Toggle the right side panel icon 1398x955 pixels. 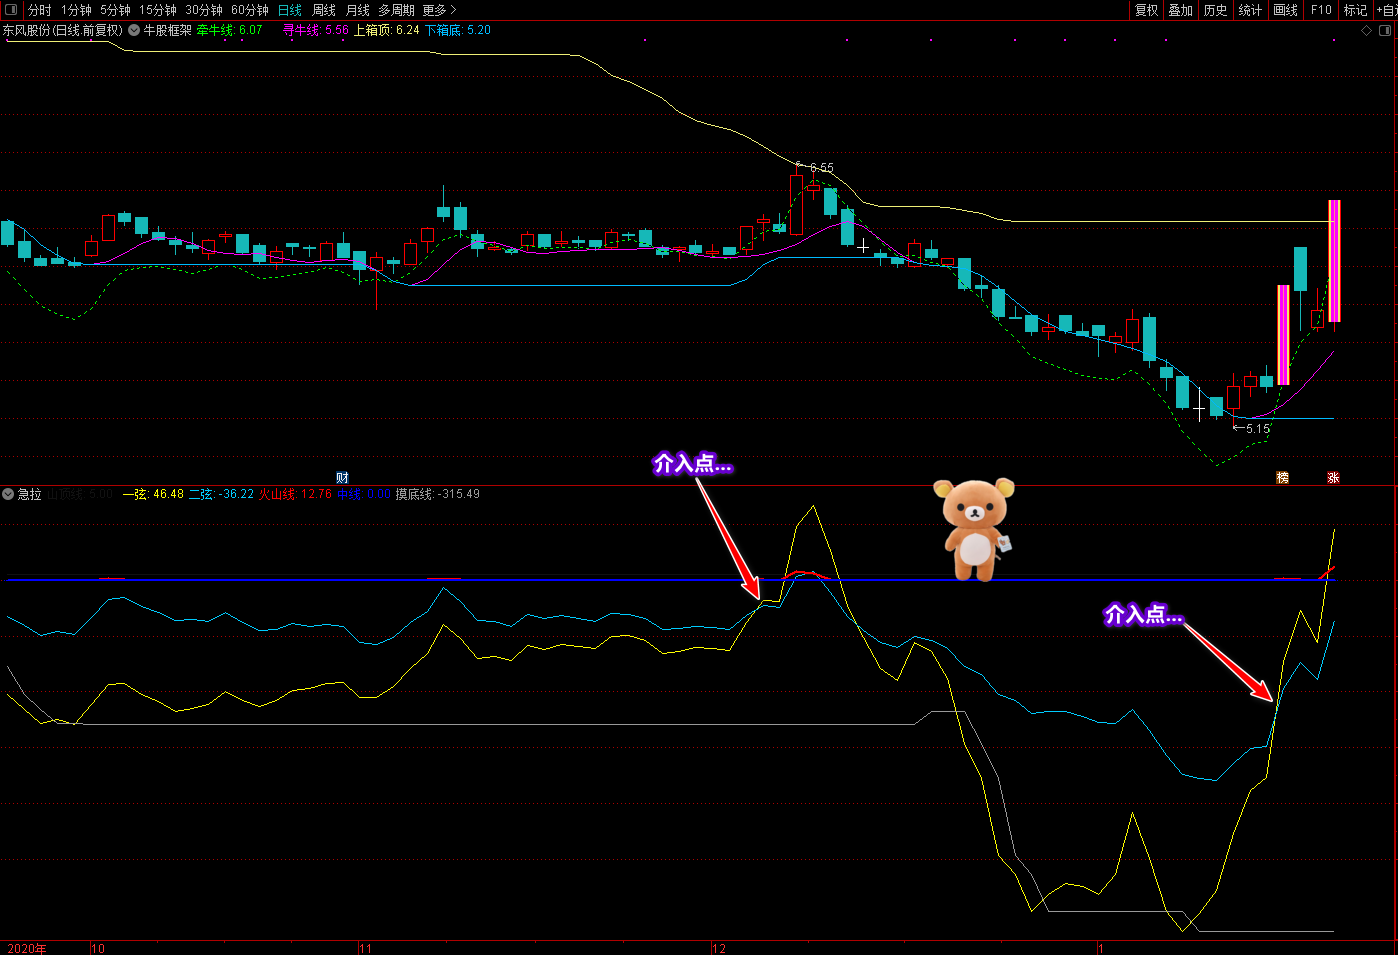1385,31
